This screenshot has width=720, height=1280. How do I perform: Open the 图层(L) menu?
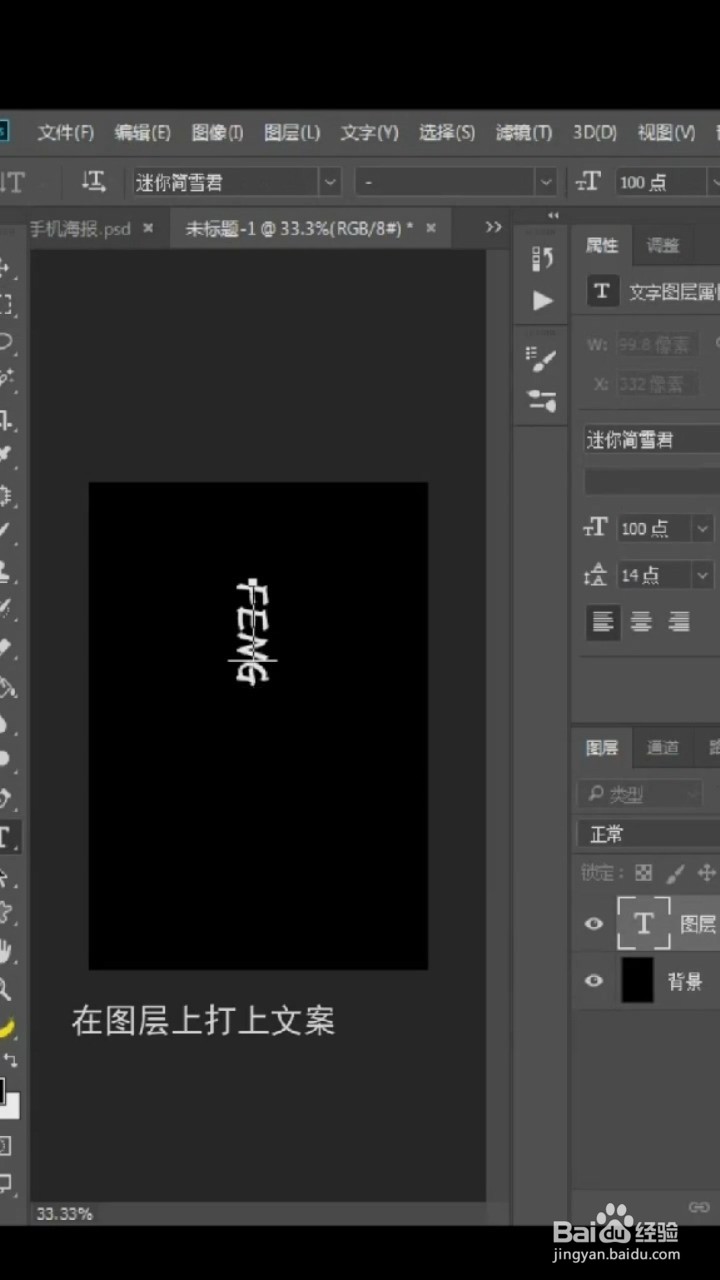[x=292, y=132]
